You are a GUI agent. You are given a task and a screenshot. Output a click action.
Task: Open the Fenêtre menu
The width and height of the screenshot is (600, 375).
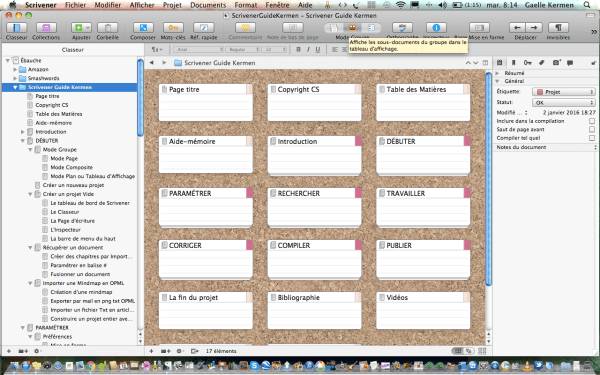277,5
